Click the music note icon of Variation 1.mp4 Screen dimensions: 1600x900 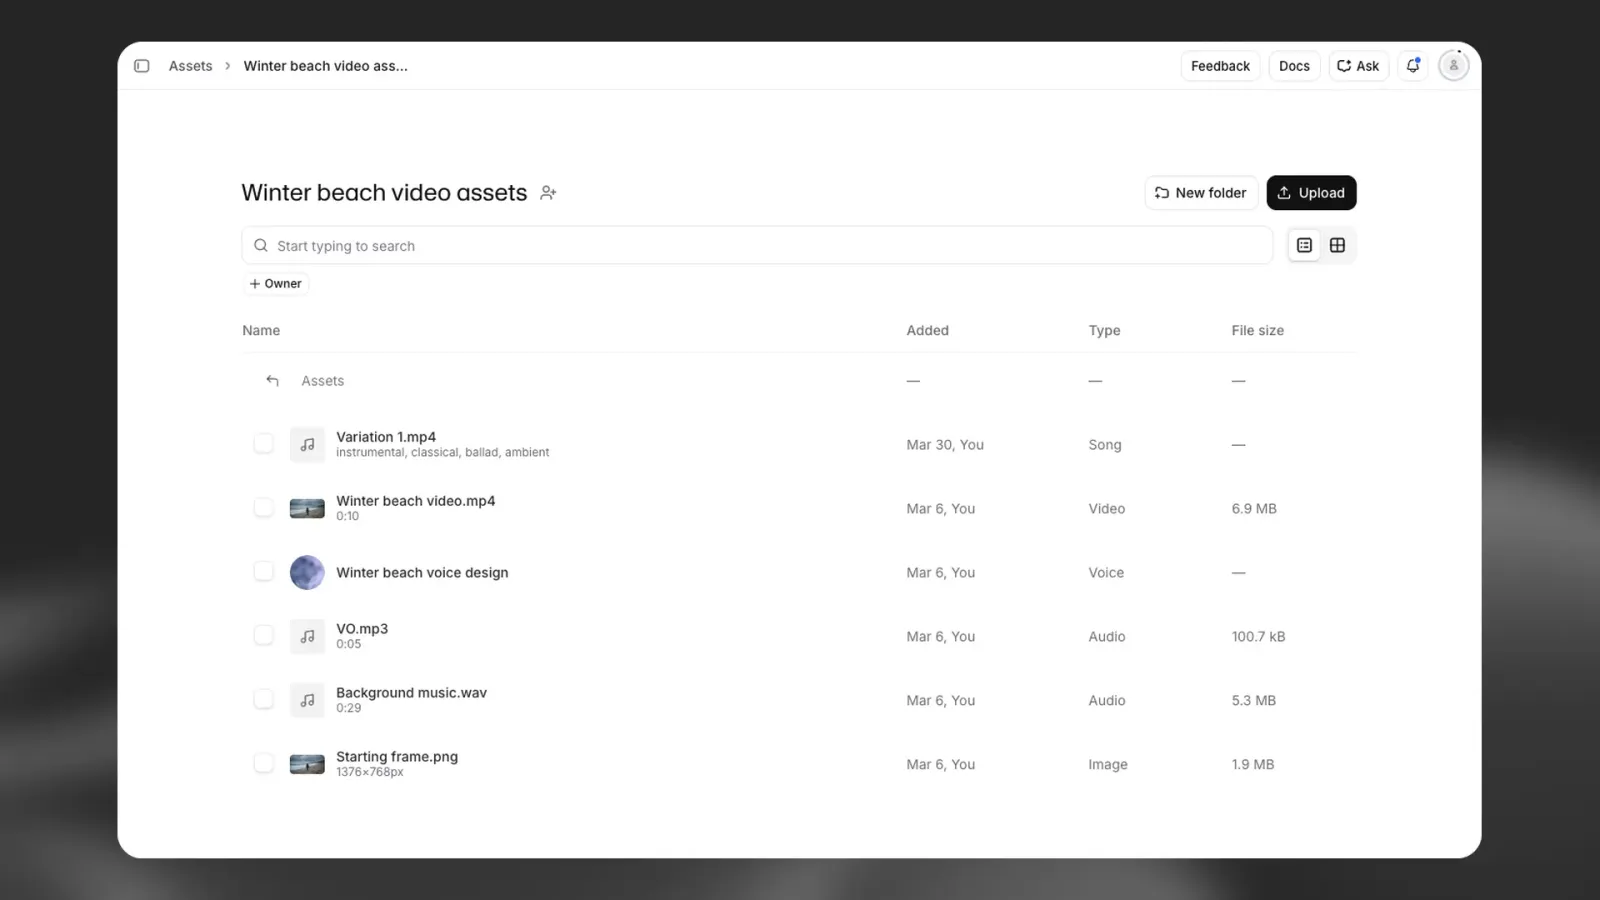[307, 444]
